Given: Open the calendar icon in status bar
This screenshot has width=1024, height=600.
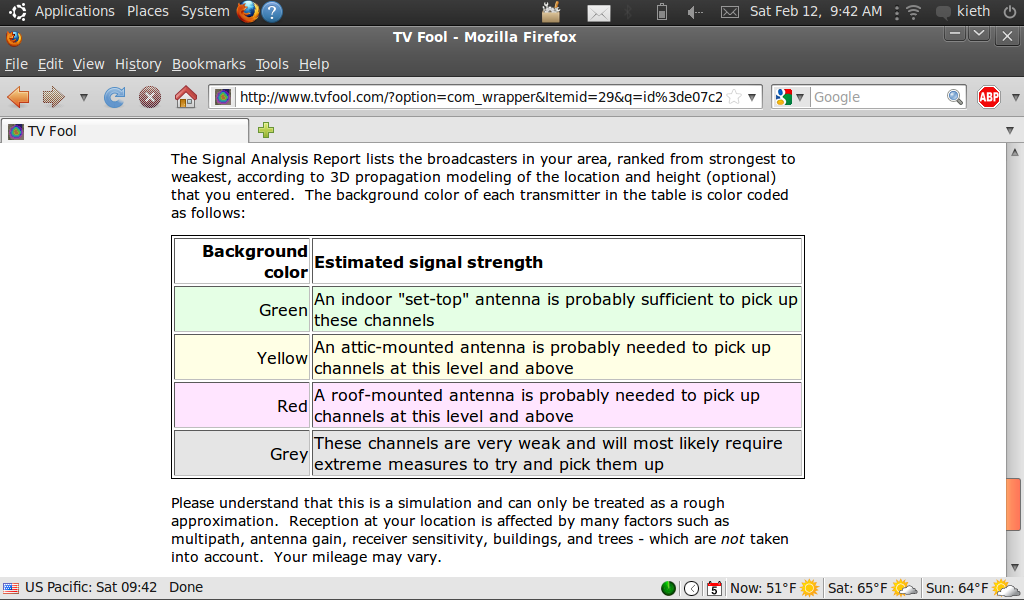Looking at the screenshot, I should click(x=714, y=588).
